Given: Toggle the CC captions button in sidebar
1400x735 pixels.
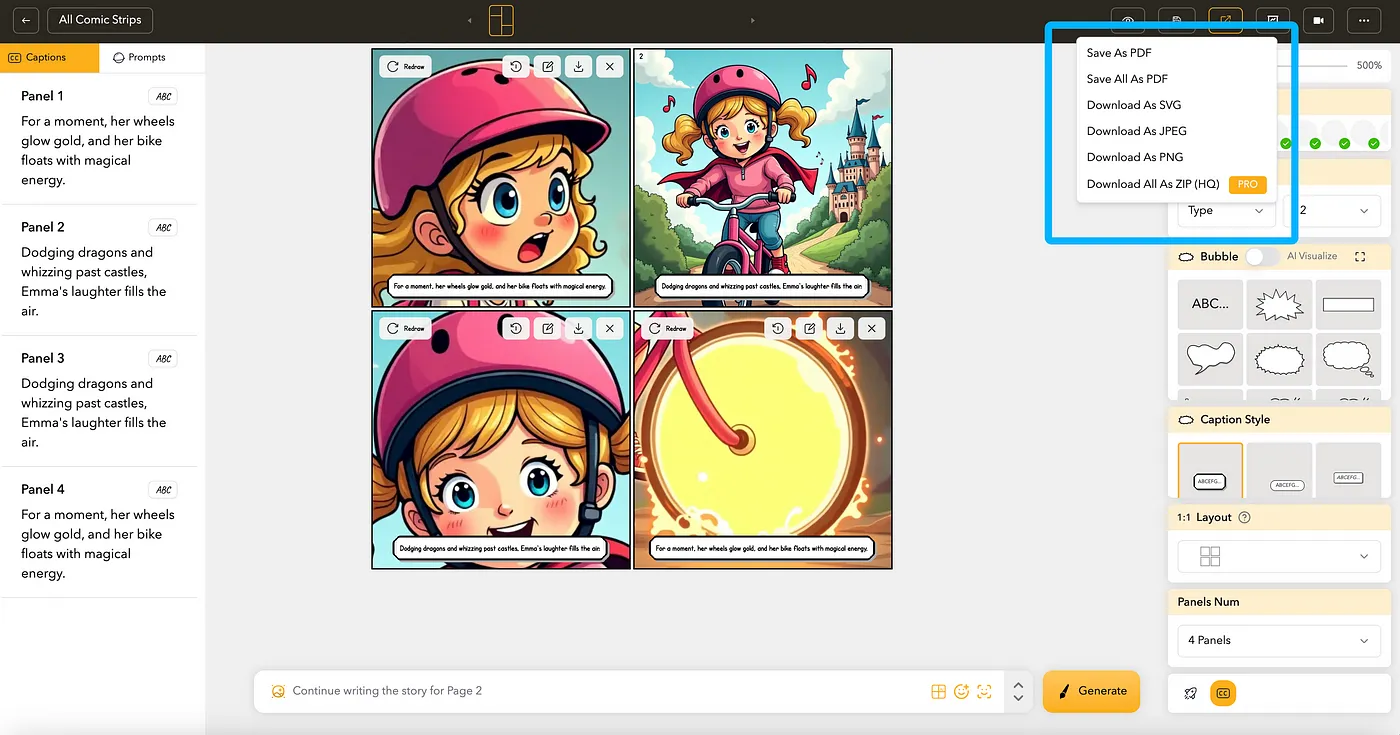Looking at the screenshot, I should point(1222,692).
